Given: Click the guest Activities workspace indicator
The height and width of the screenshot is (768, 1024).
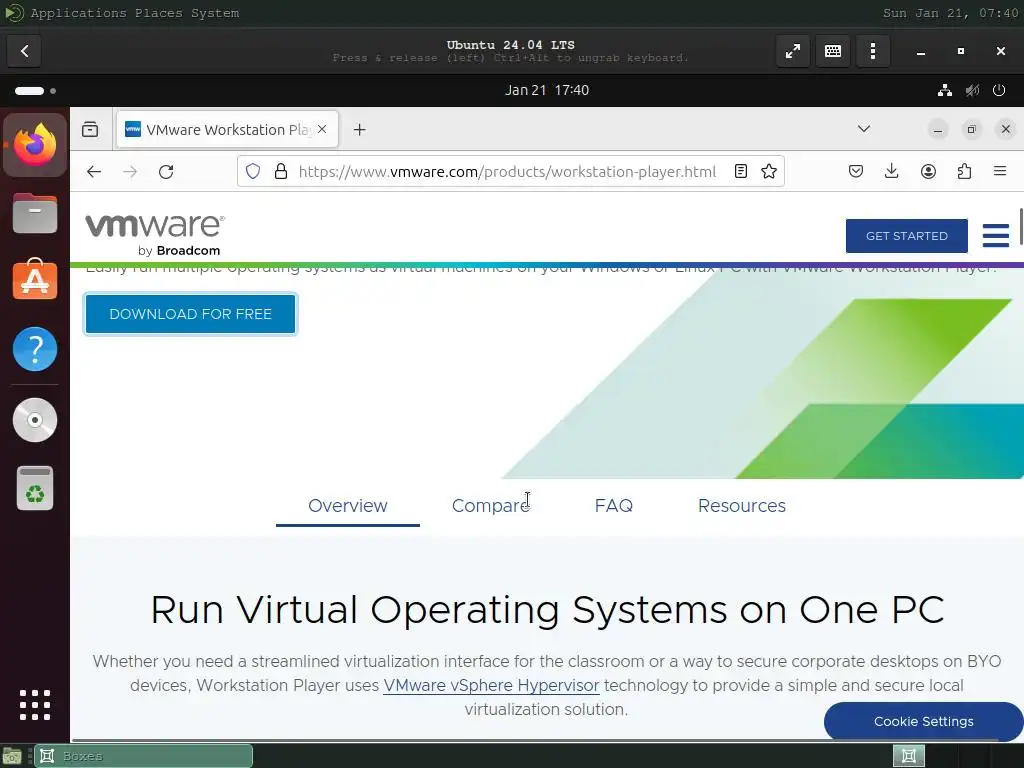Looking at the screenshot, I should tap(35, 91).
